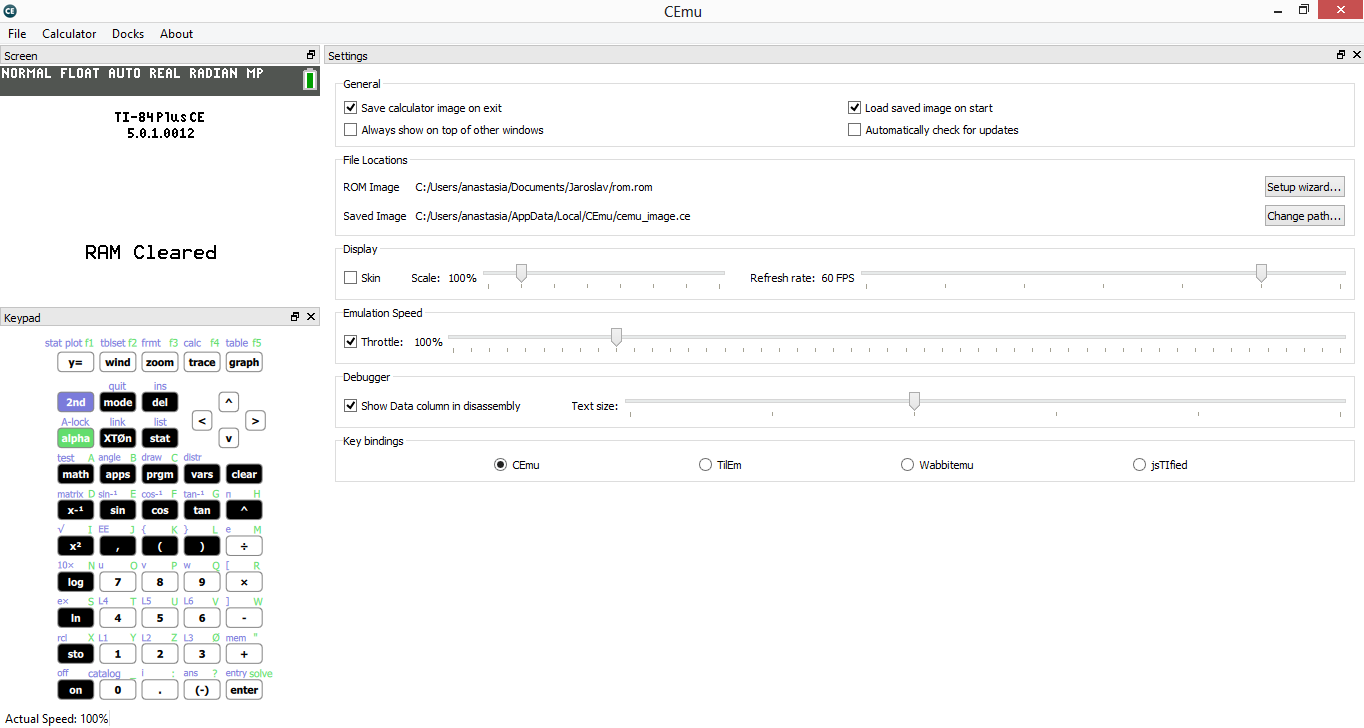Click the x² key on keypad
The height and width of the screenshot is (728, 1364).
click(x=76, y=546)
